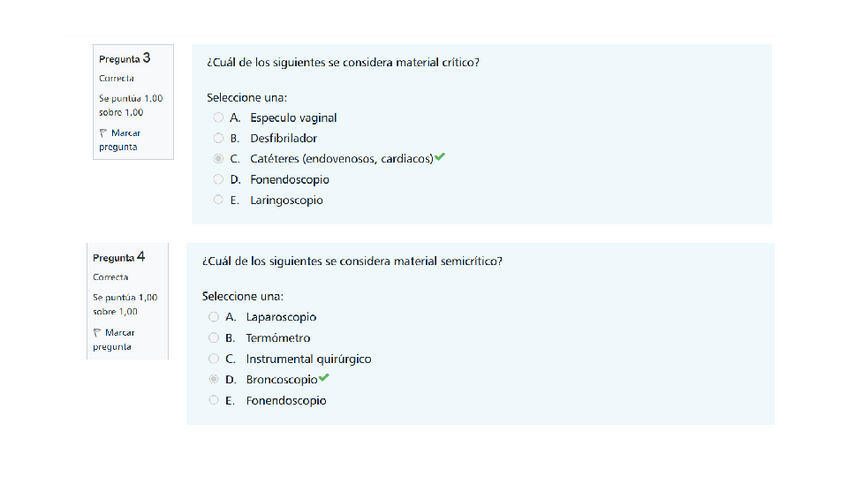The height and width of the screenshot is (477, 848).
Task: Choose the Laringoscopio radio option
Action: click(218, 200)
